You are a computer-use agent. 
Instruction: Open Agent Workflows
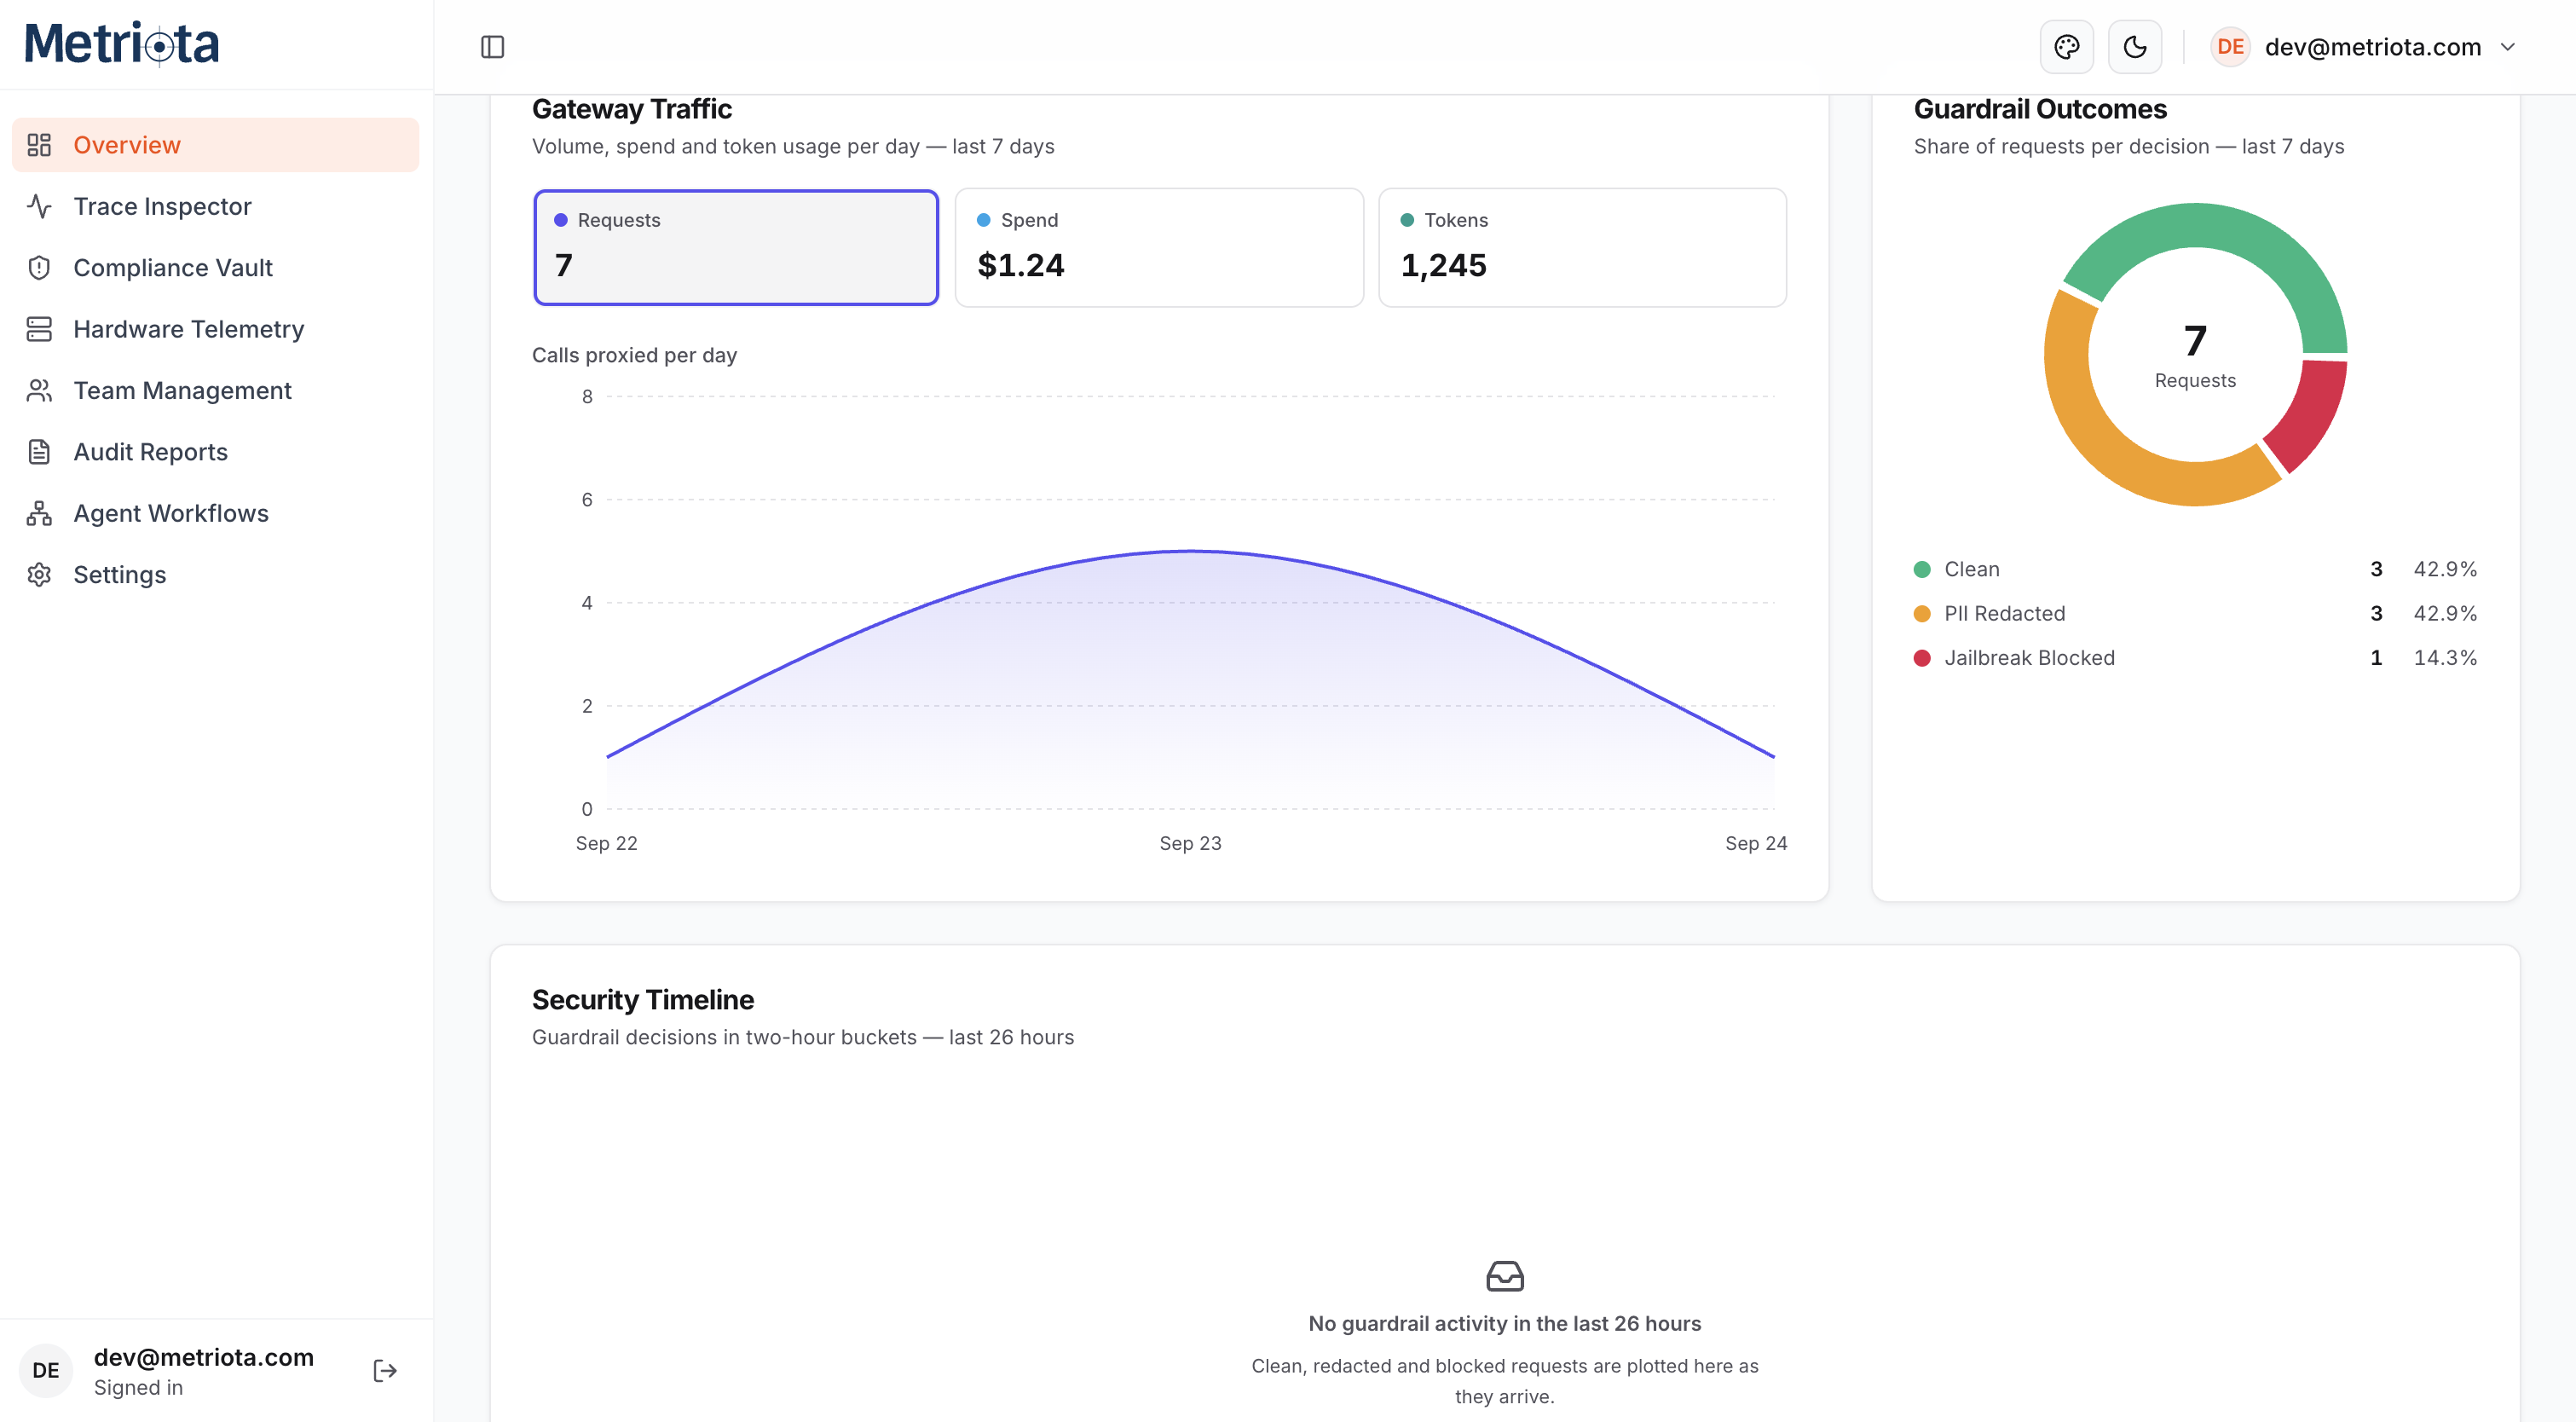click(x=215, y=513)
